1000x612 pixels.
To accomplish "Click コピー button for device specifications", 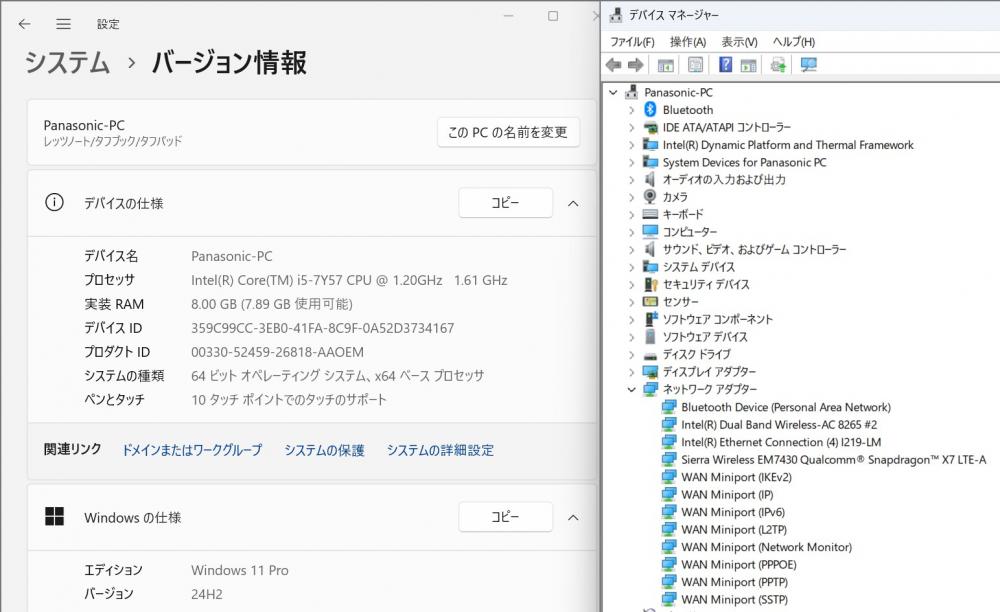I will [505, 203].
